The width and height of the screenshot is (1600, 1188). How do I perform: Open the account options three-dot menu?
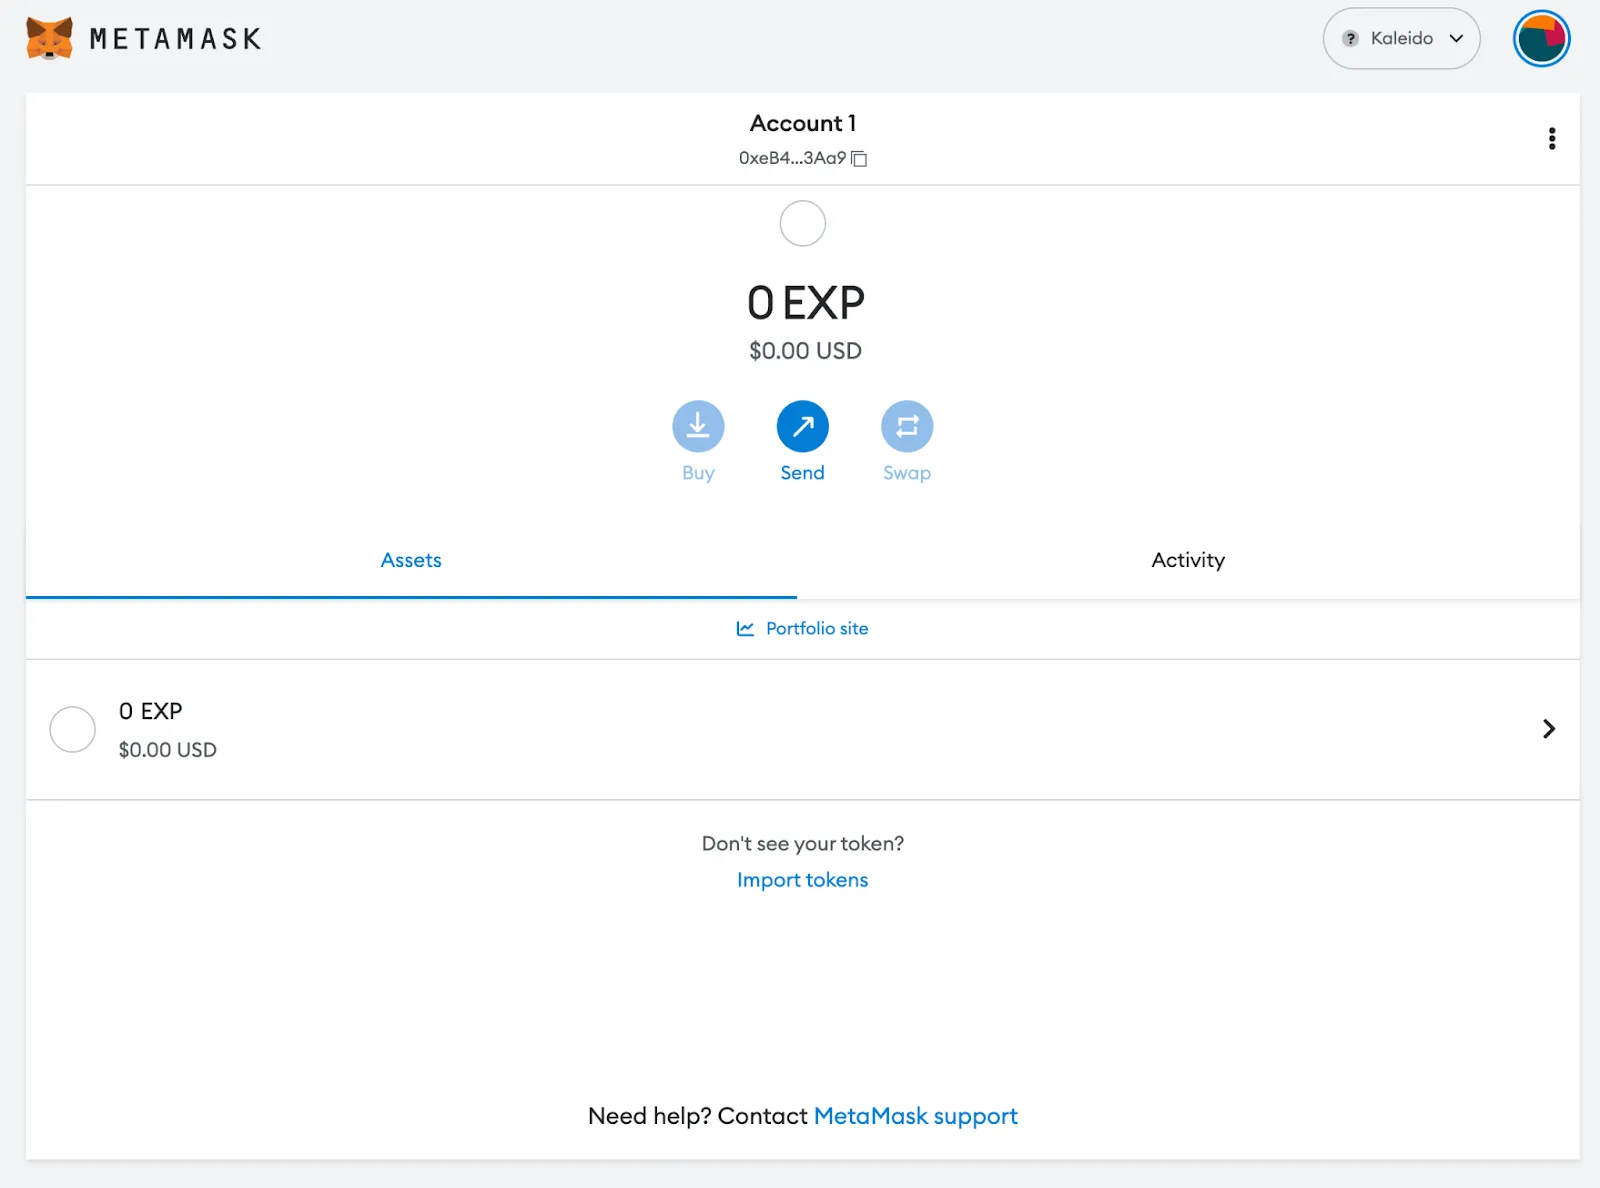click(x=1551, y=138)
